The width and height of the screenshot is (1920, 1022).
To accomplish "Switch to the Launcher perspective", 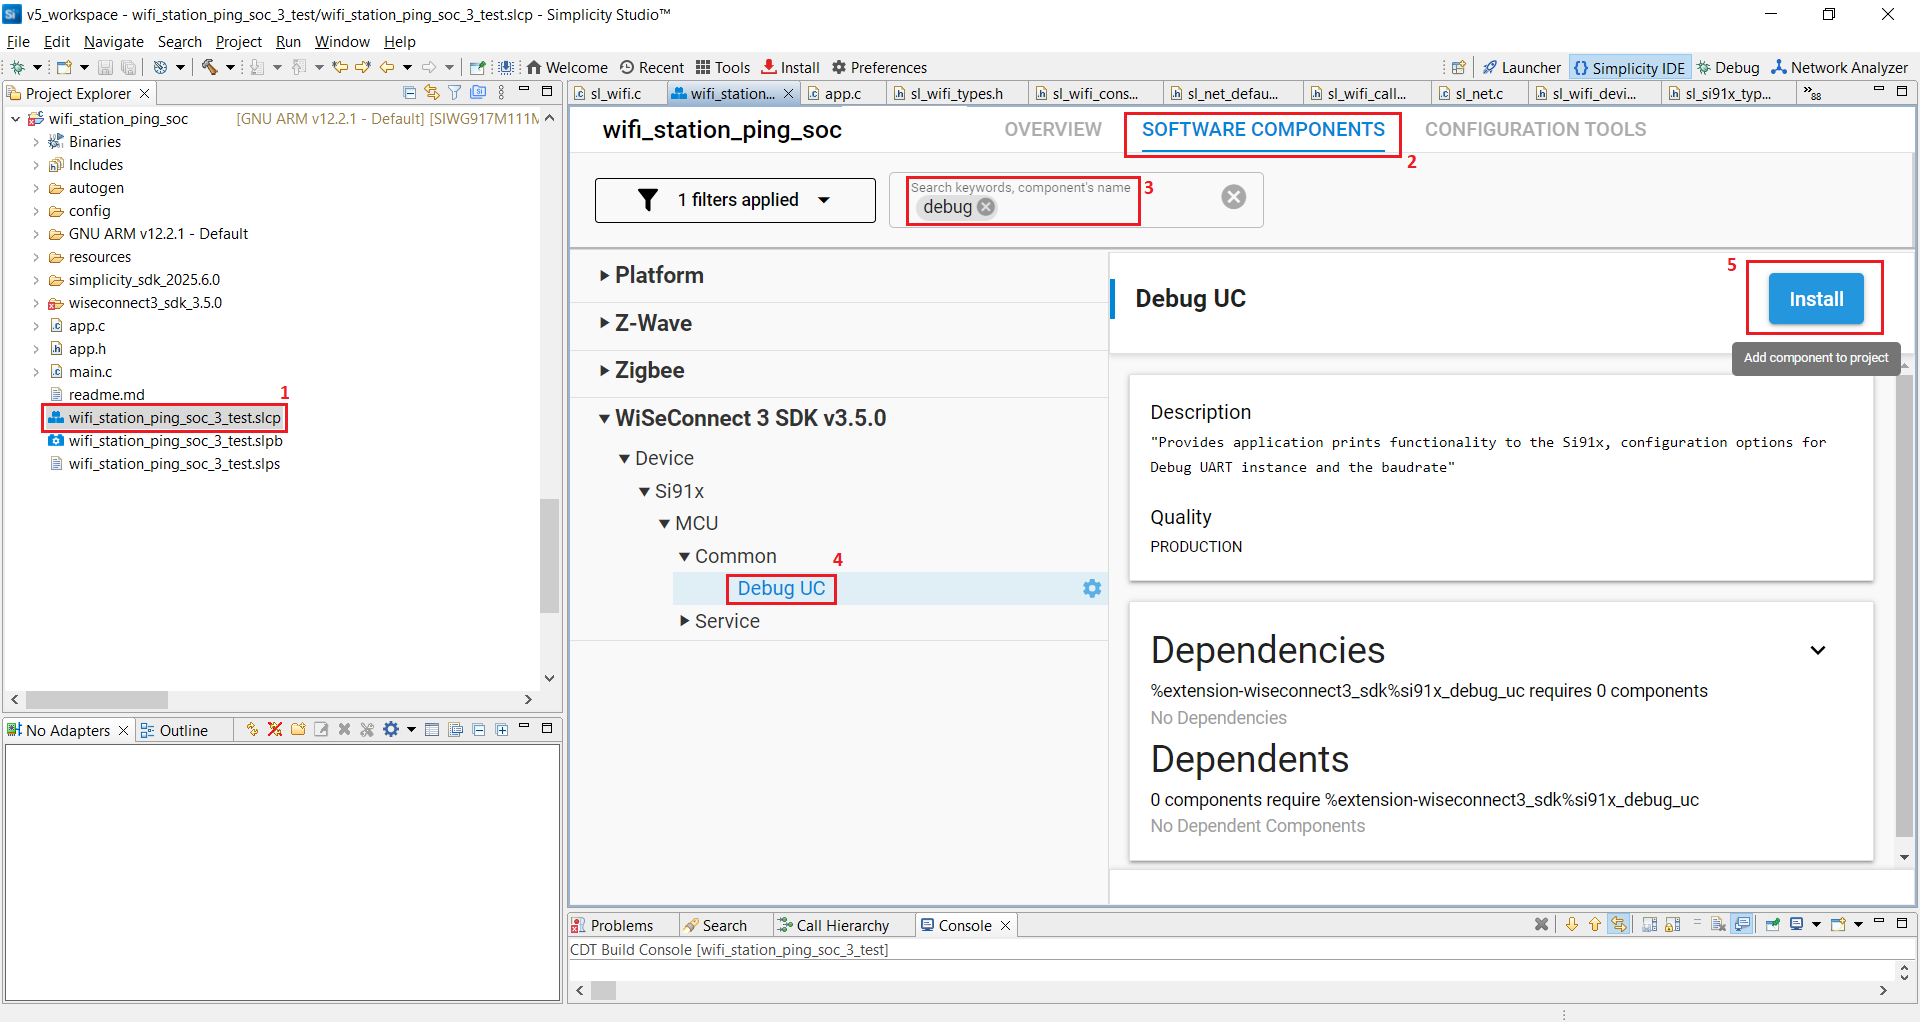I will (1521, 67).
